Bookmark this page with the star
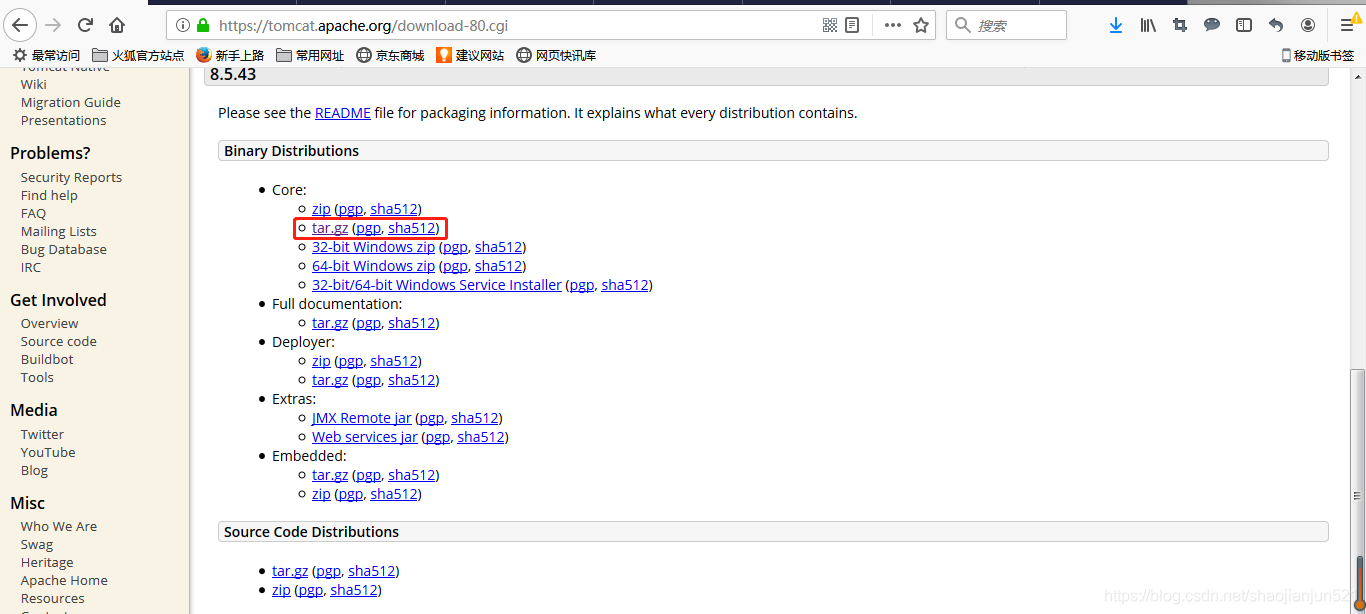 (921, 25)
